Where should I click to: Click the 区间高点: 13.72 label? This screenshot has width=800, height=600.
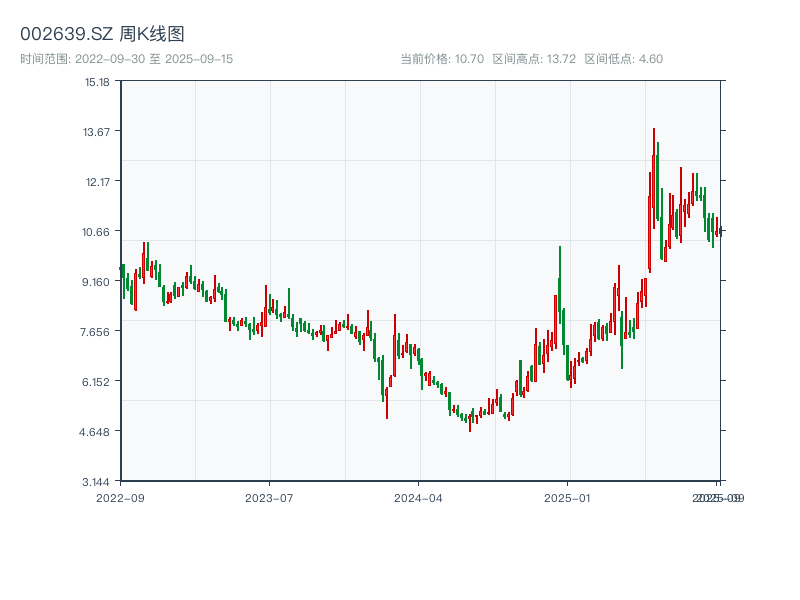534,59
